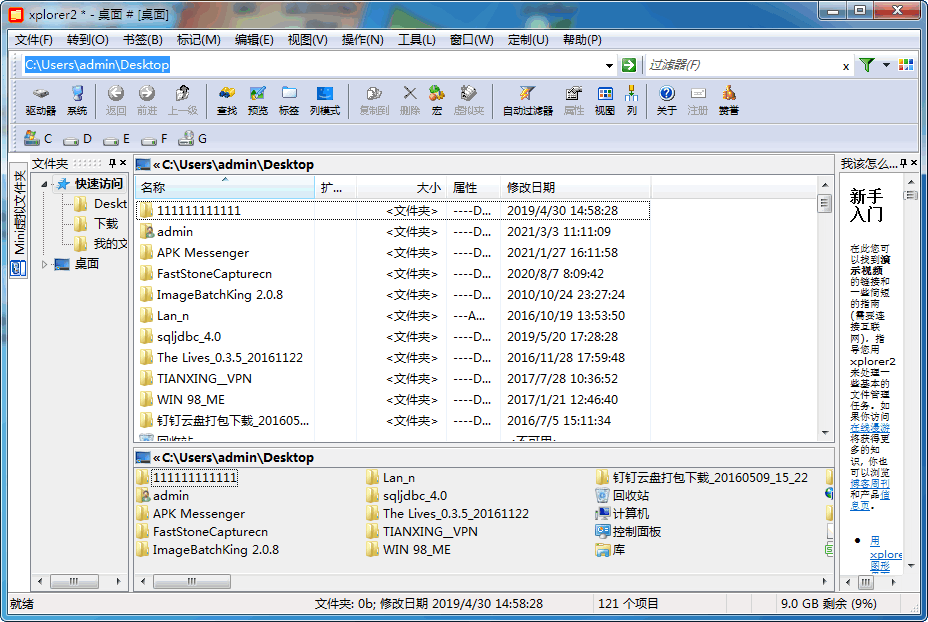Toggle the 预览 preview toolbar icon
The width and height of the screenshot is (928, 622).
(x=257, y=101)
